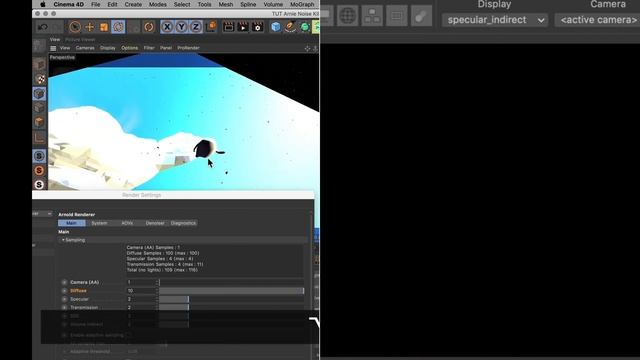Click Render View clapperboard icon
Image resolution: width=640 pixels, height=360 pixels.
229,27
